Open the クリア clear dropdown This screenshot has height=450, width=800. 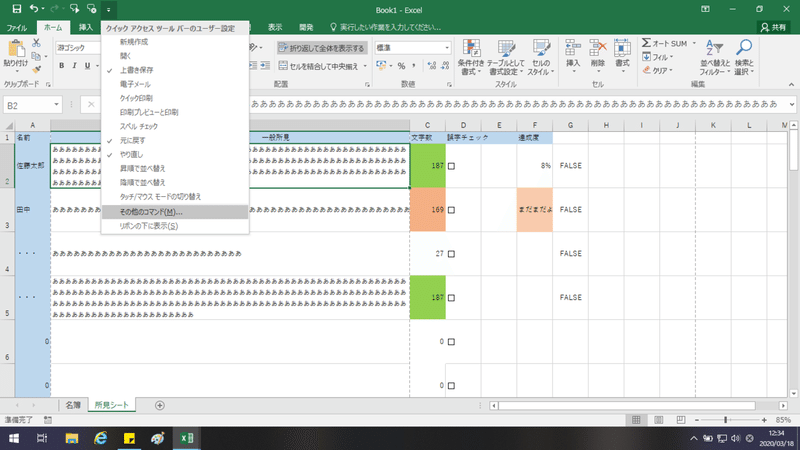pos(658,70)
